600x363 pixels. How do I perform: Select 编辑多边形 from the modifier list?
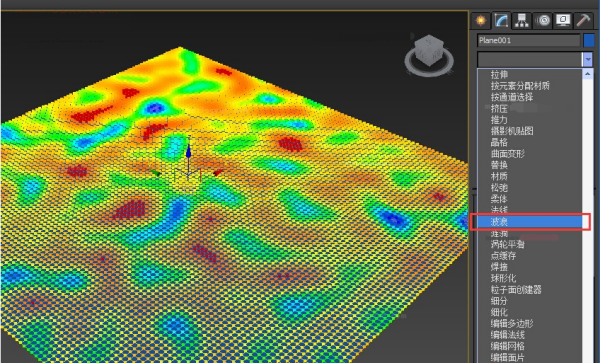pos(512,324)
